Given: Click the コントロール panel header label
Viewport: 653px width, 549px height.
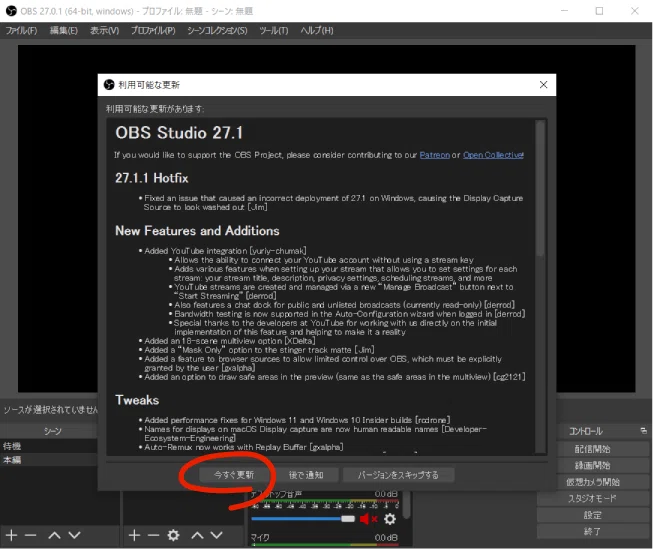Looking at the screenshot, I should tap(586, 431).
